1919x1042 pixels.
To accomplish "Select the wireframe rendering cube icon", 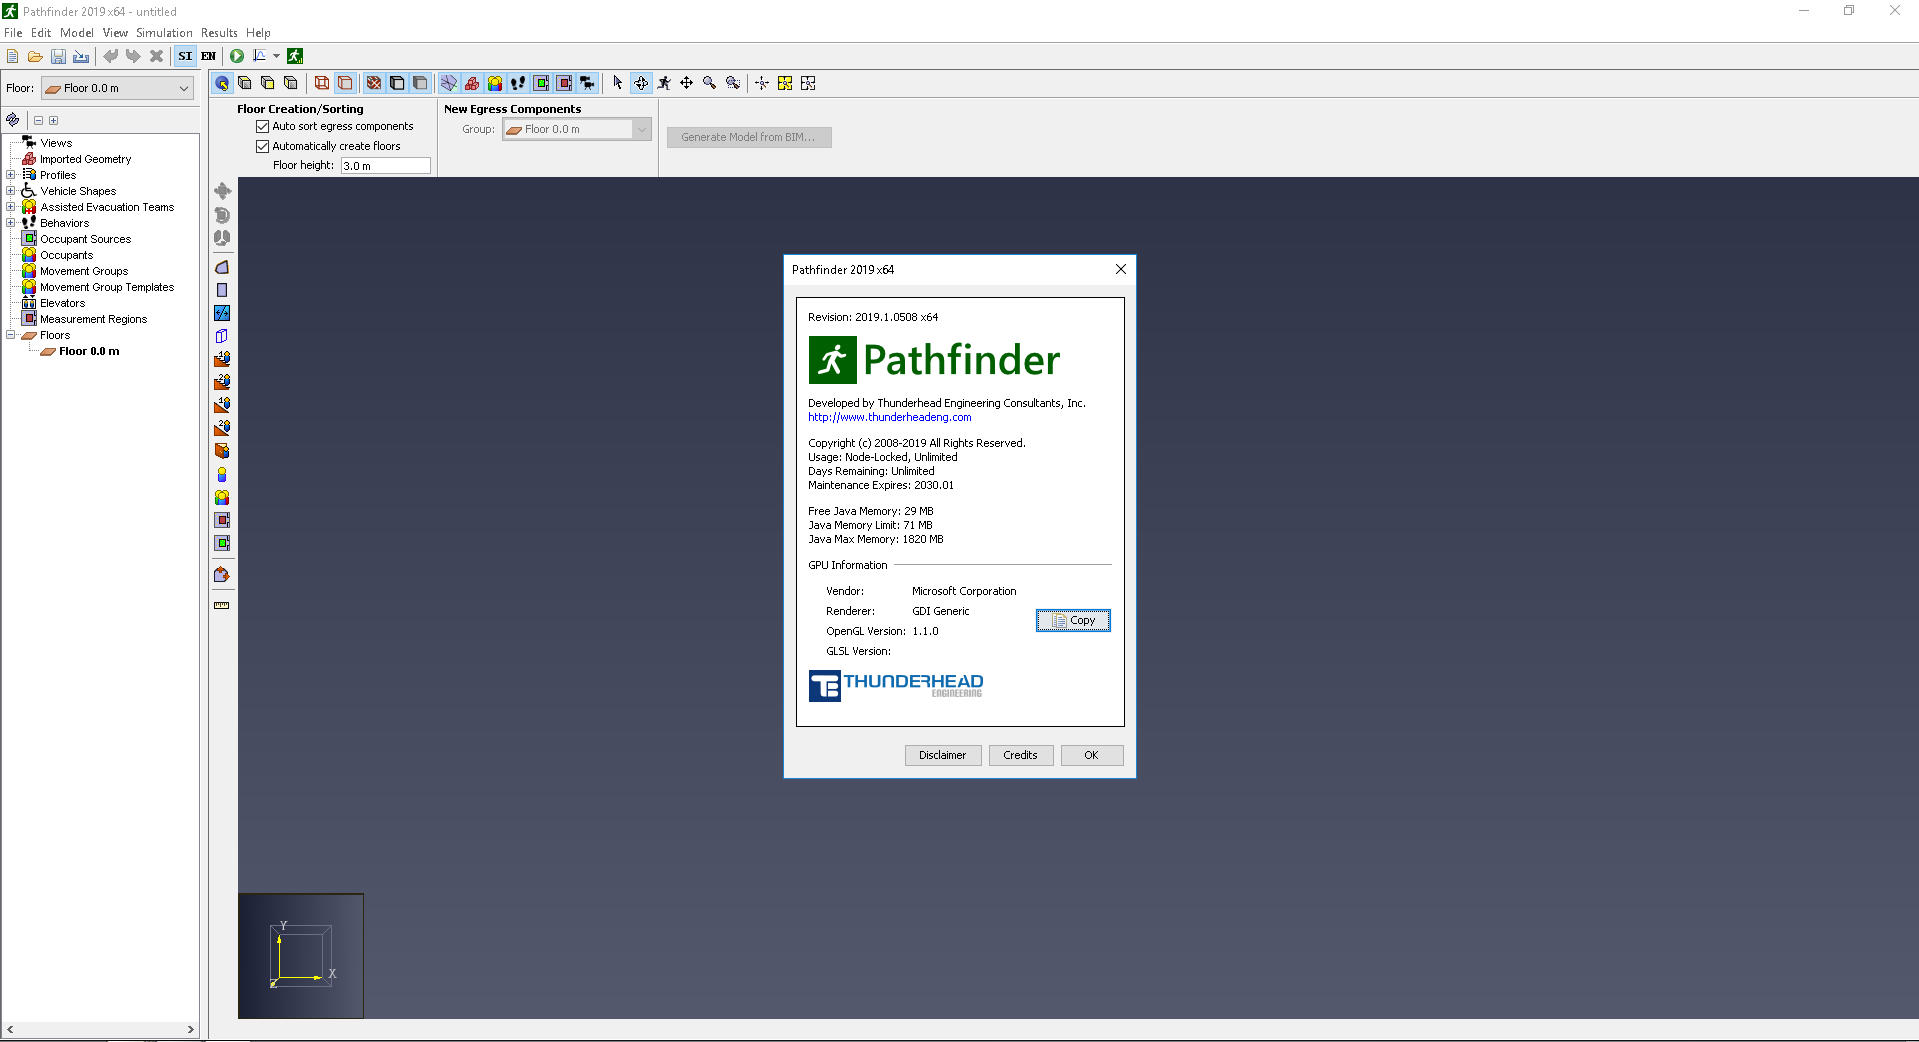I will coord(322,83).
